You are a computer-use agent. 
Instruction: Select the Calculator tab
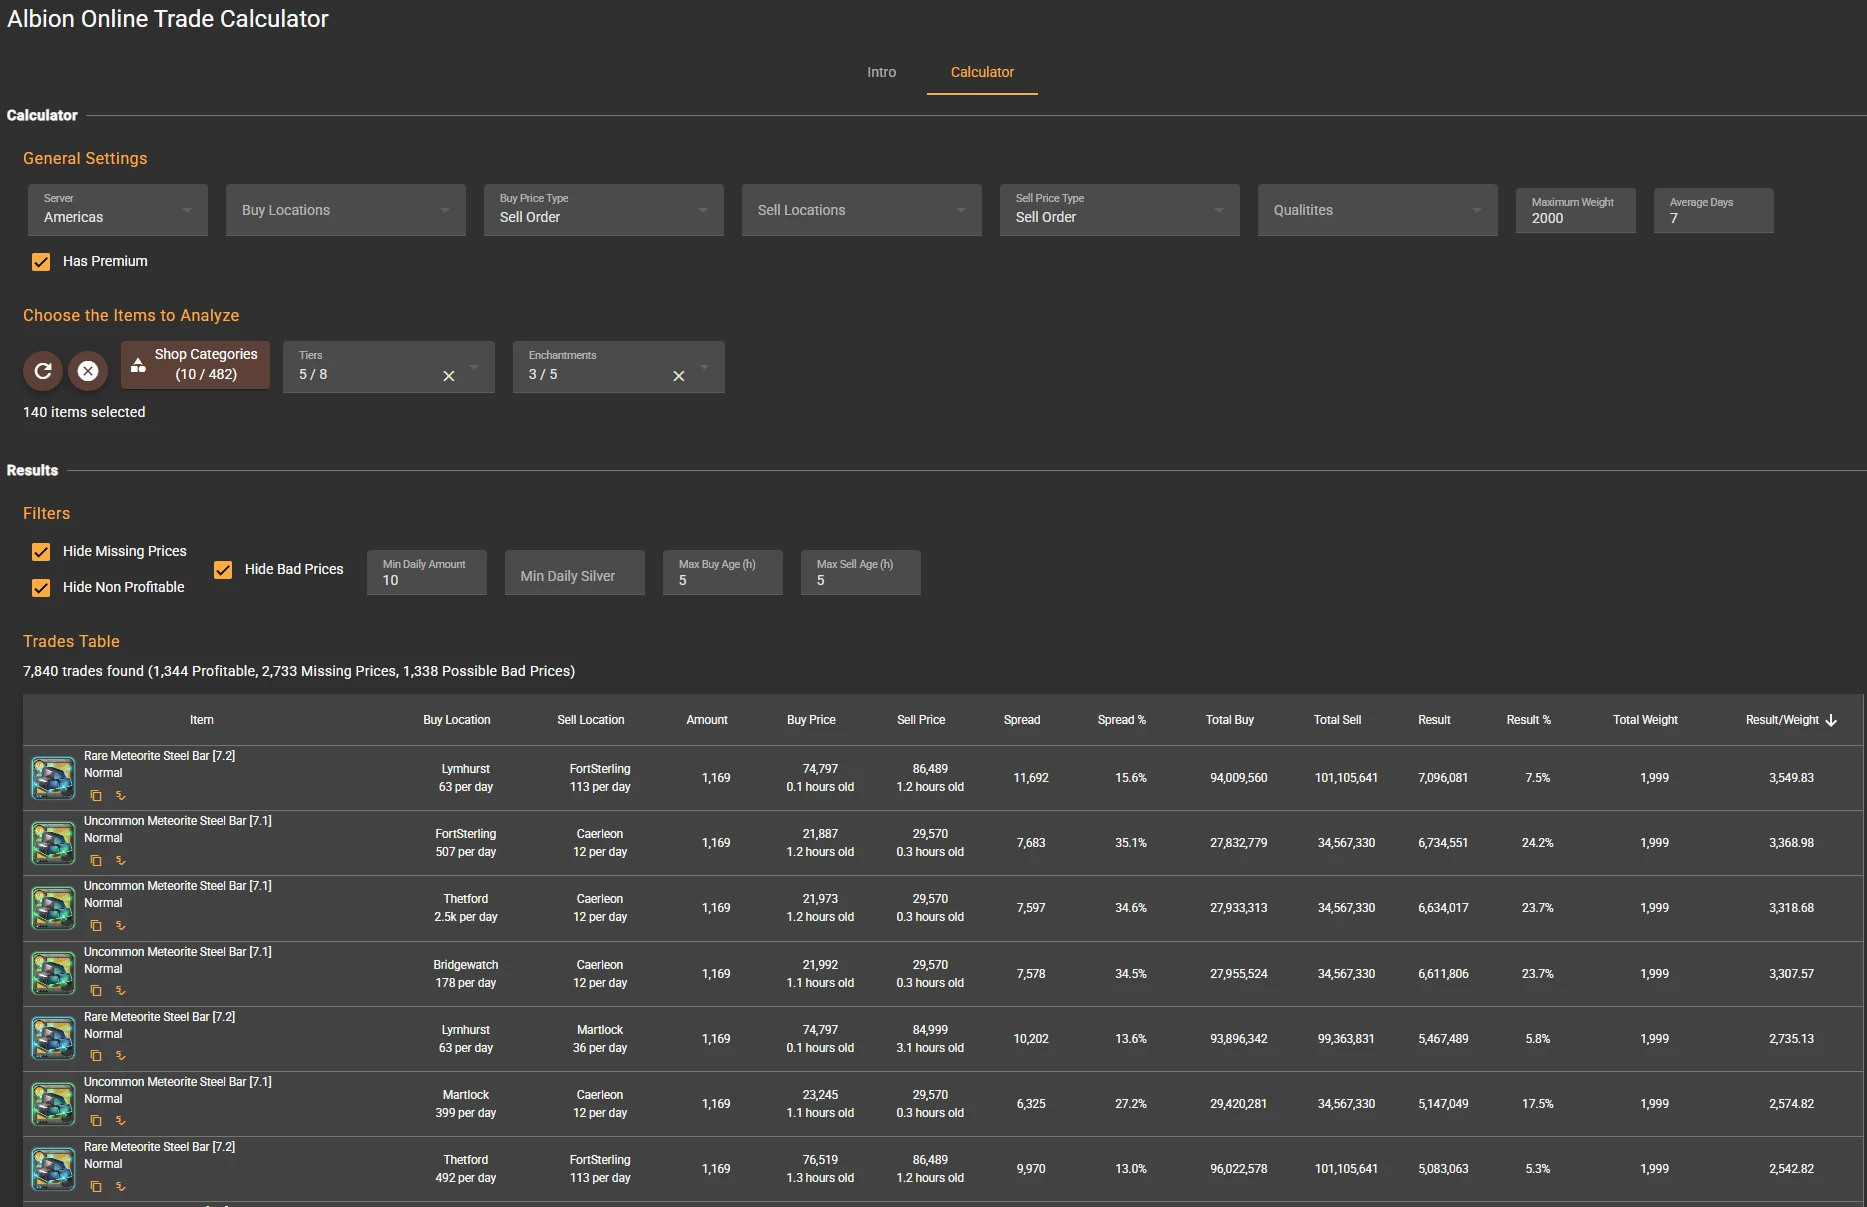[x=981, y=72]
